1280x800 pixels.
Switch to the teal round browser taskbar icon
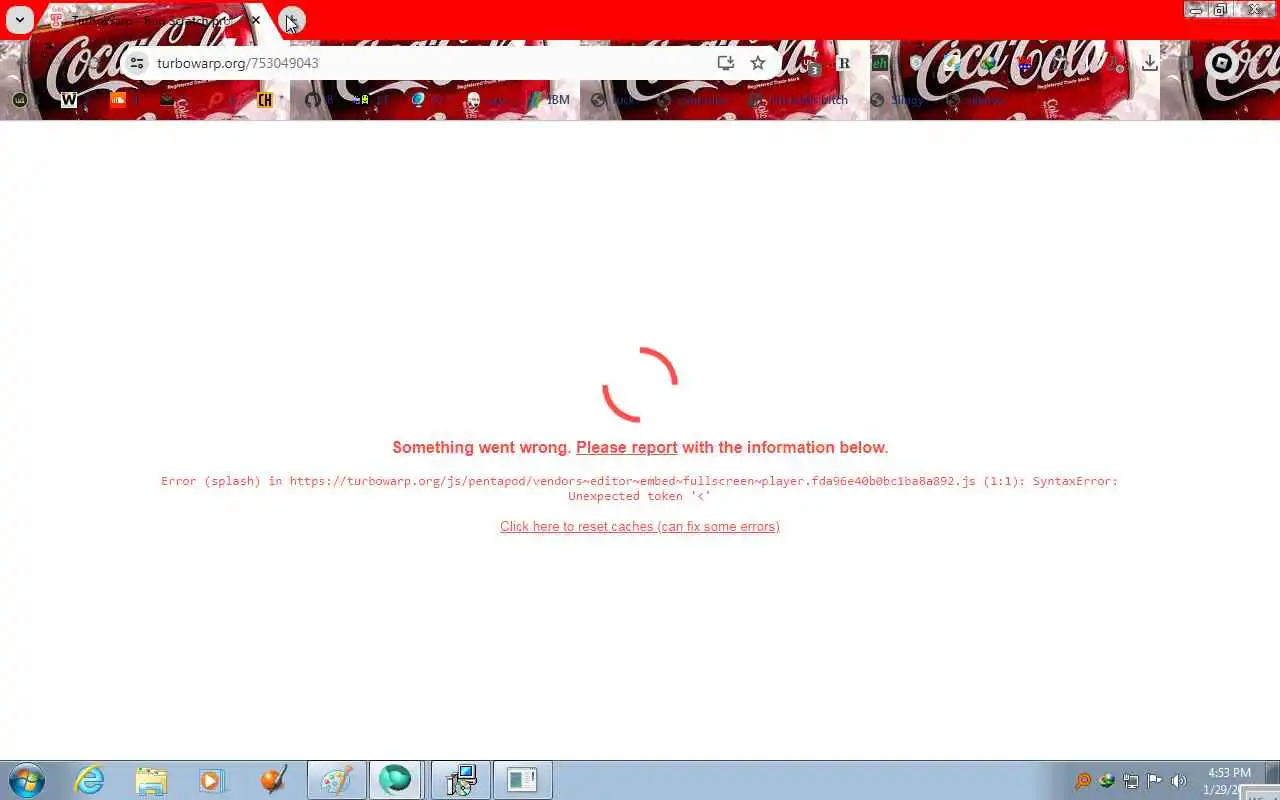click(x=395, y=780)
